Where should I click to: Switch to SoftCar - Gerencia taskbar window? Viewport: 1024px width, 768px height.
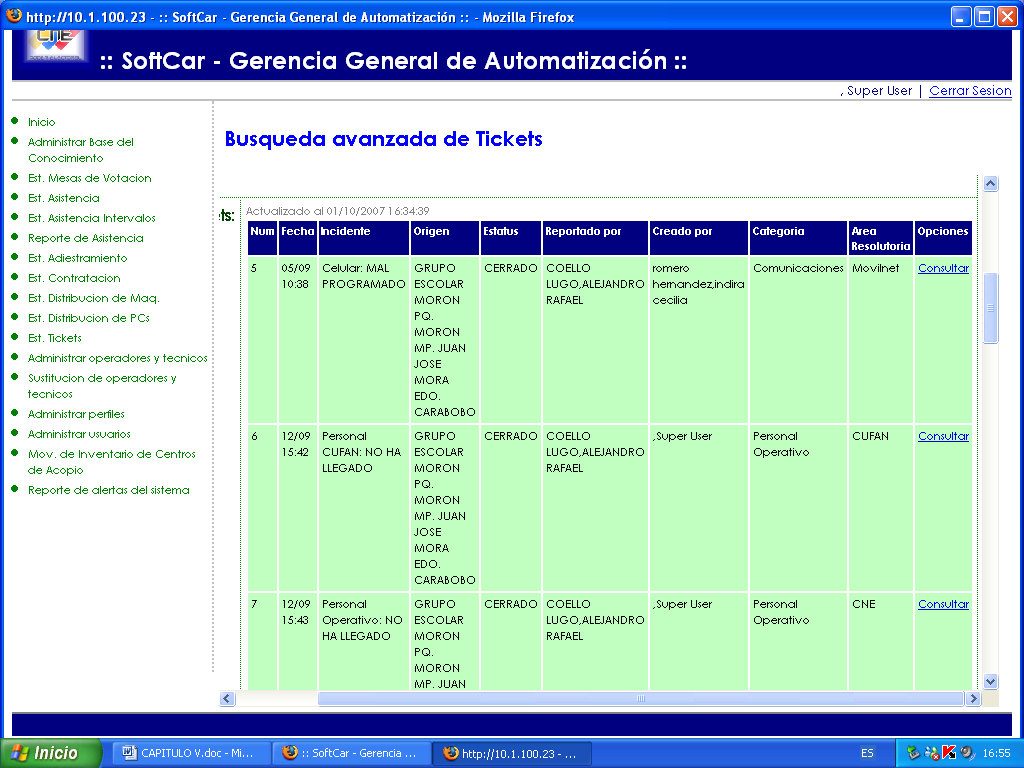pos(351,753)
